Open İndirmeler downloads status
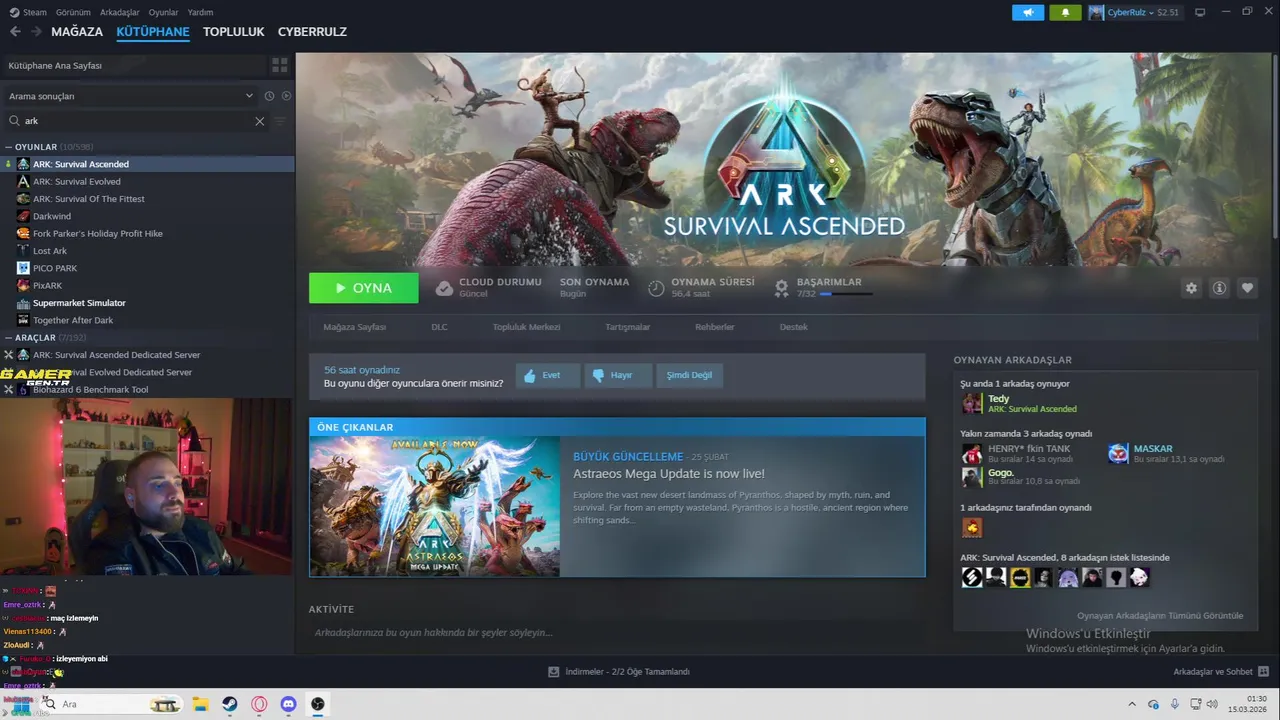This screenshot has width=1280, height=720. pos(619,672)
